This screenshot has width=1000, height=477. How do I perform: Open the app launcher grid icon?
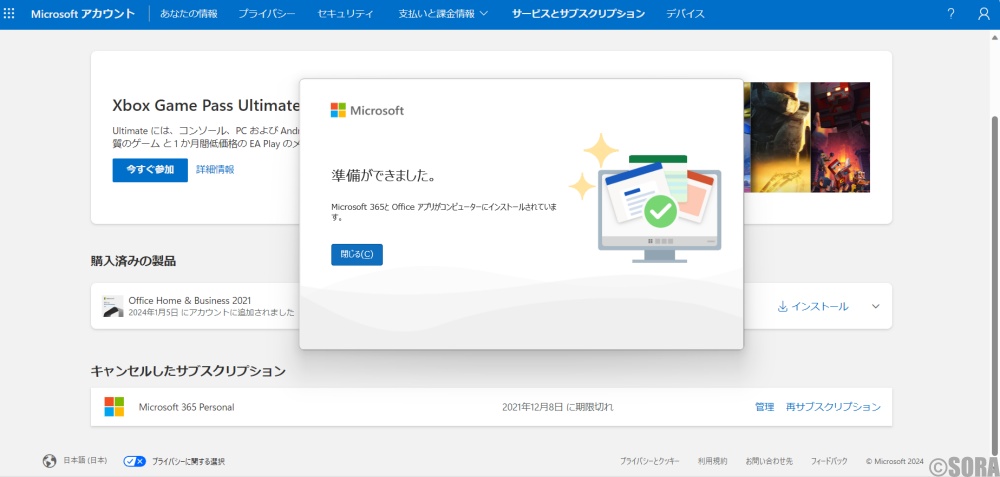(9, 13)
